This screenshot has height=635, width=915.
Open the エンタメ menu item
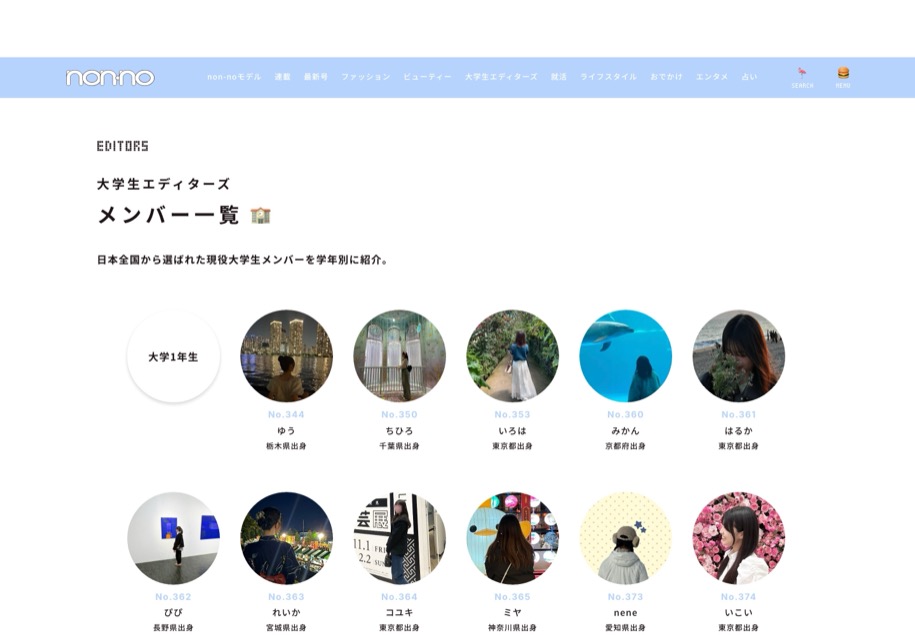click(x=711, y=76)
